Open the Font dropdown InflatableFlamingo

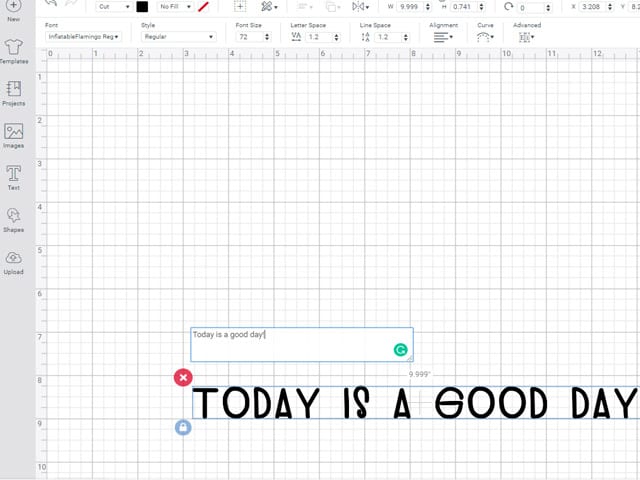pos(83,37)
